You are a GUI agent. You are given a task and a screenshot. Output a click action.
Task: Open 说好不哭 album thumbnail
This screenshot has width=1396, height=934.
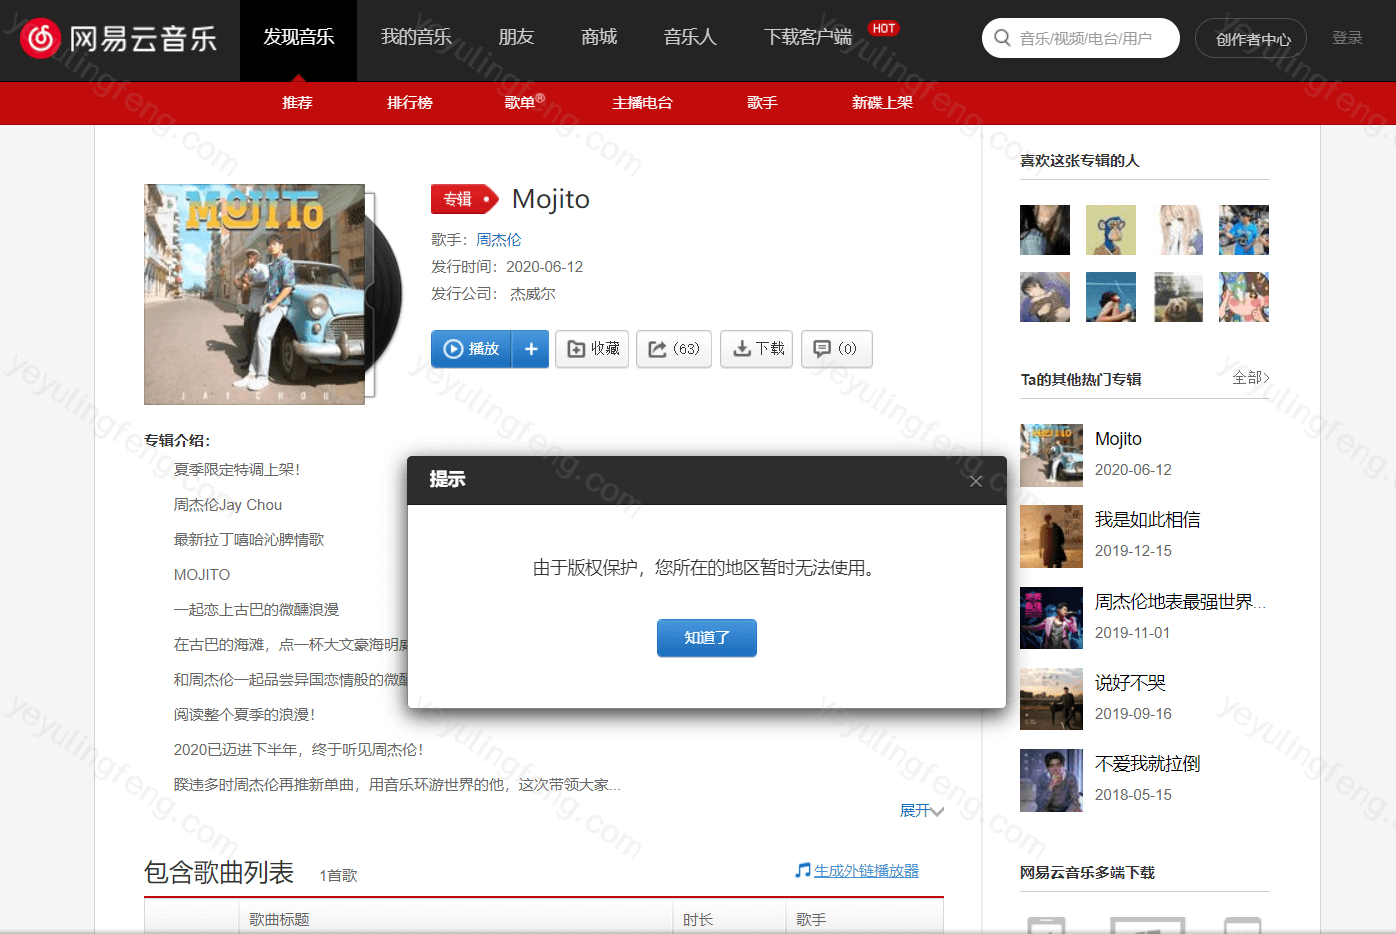pos(1051,699)
